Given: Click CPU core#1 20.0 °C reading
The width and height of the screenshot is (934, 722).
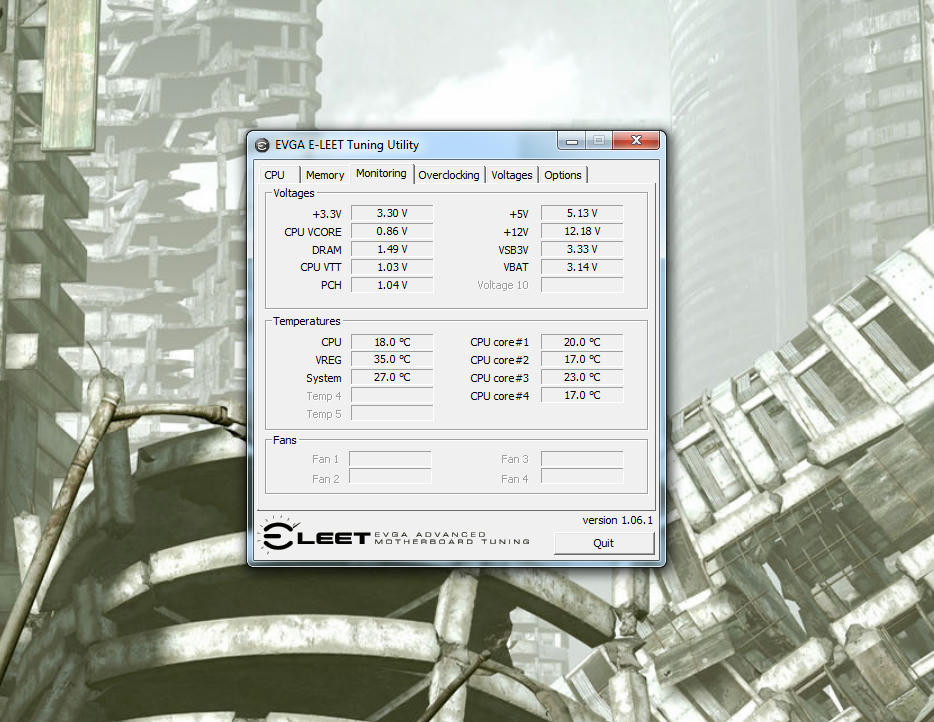Looking at the screenshot, I should tap(582, 342).
